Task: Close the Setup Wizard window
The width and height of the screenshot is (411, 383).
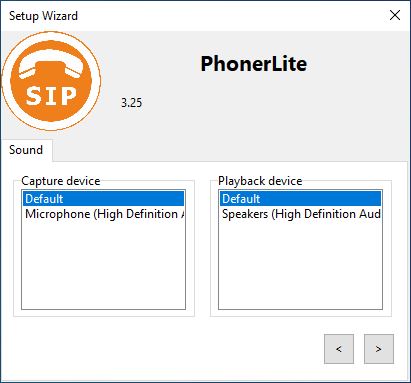Action: click(x=395, y=15)
